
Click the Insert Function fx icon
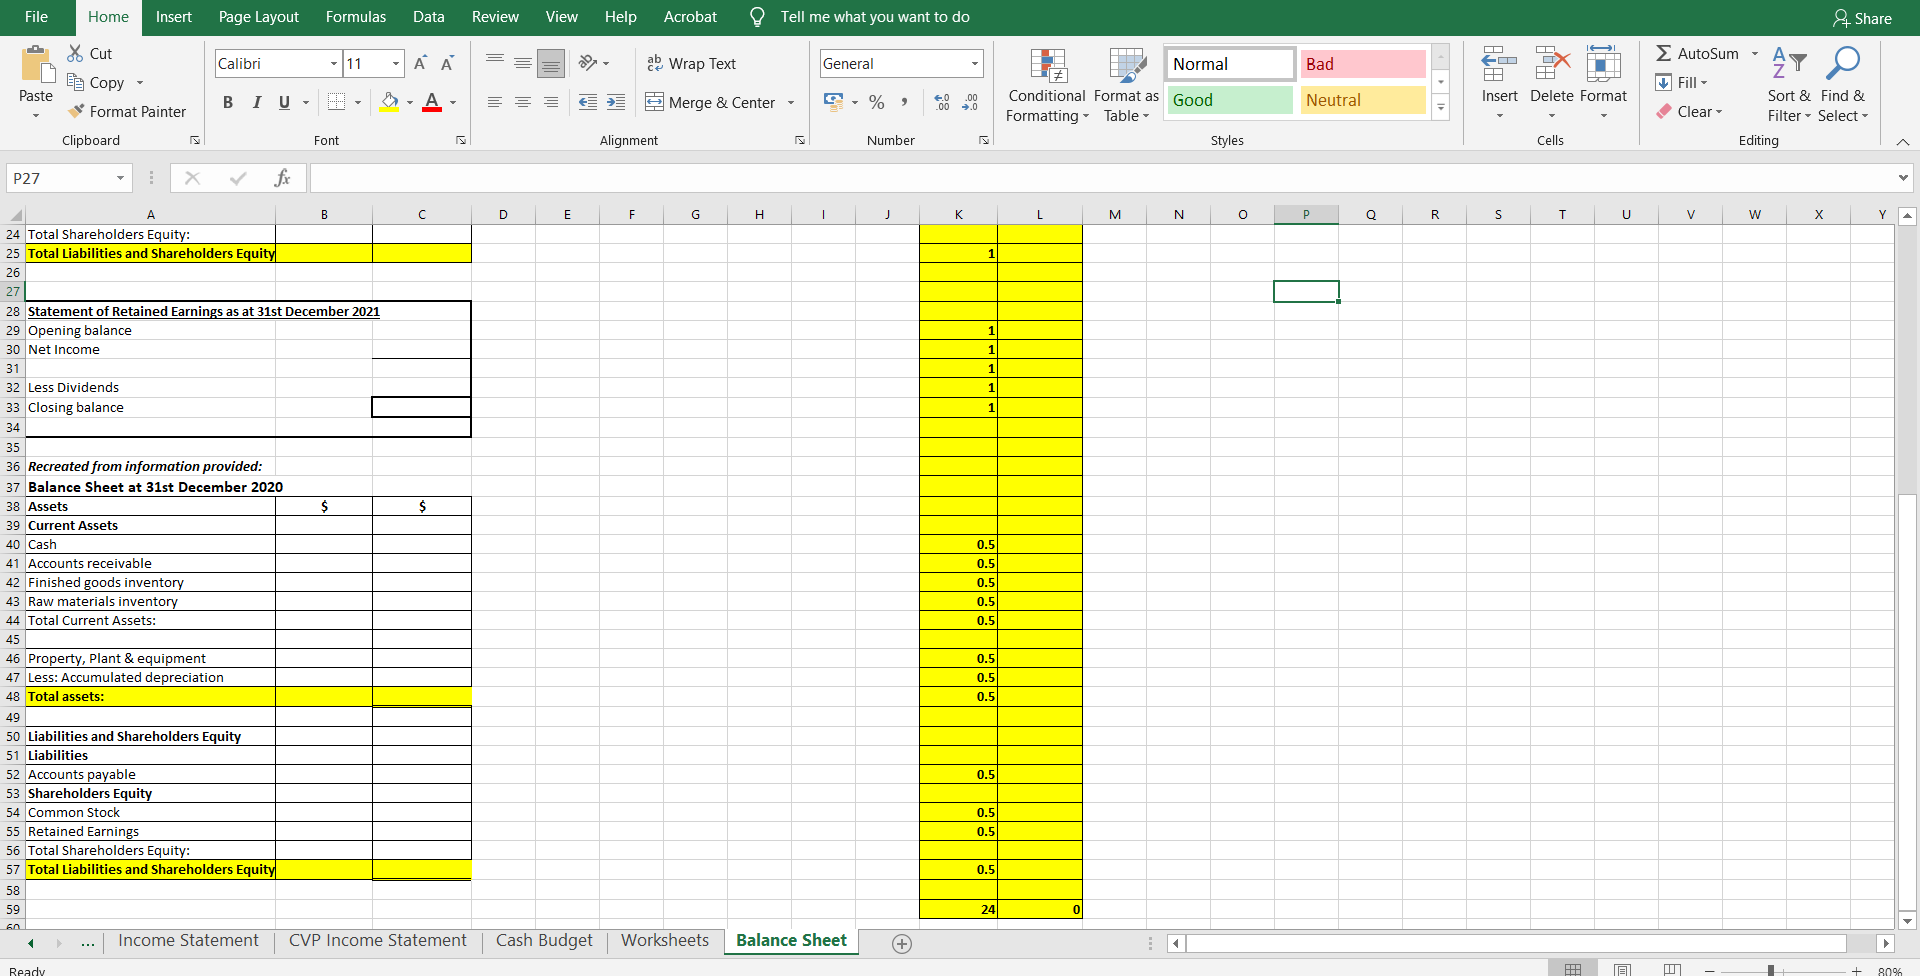(x=283, y=178)
